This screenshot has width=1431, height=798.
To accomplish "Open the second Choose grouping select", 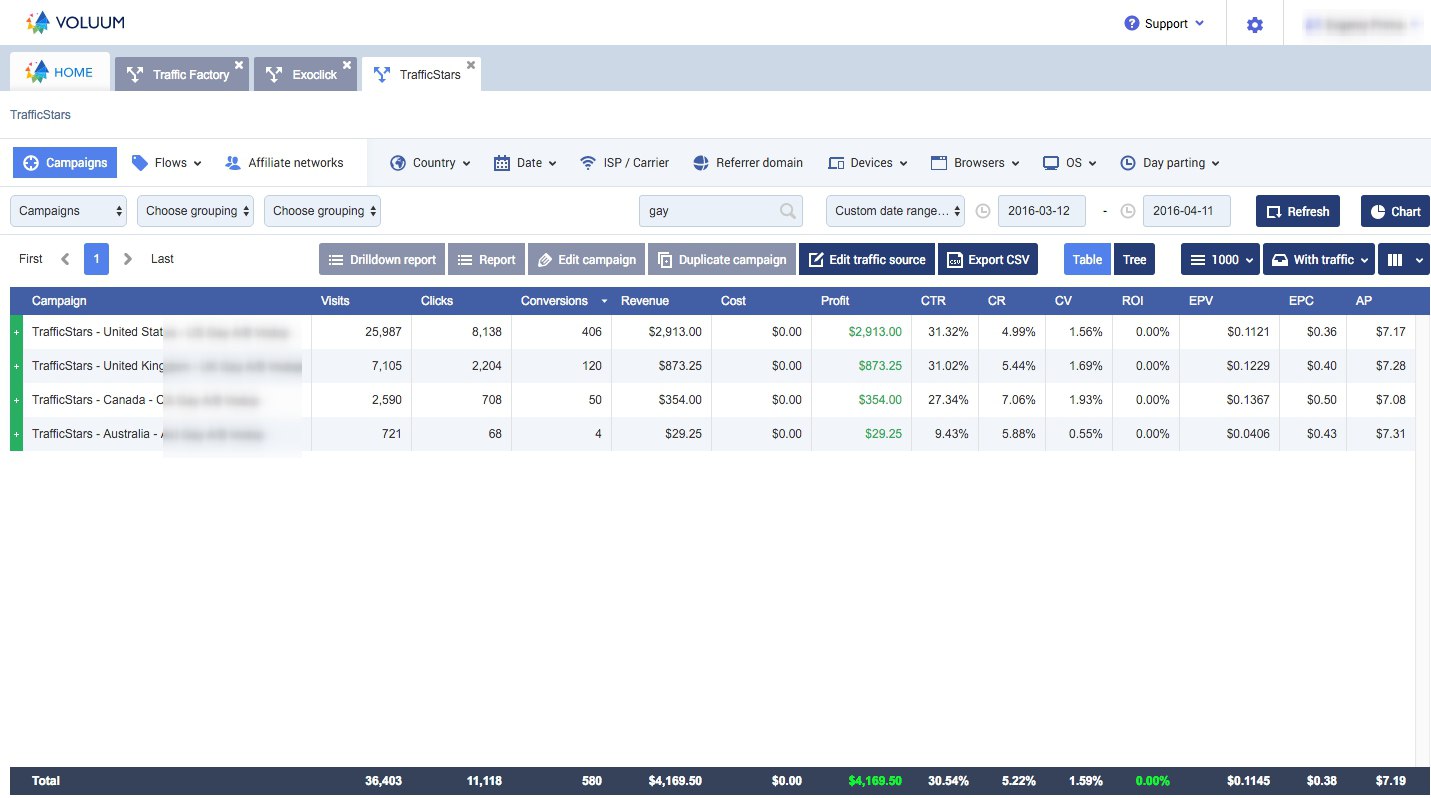I will click(195, 211).
